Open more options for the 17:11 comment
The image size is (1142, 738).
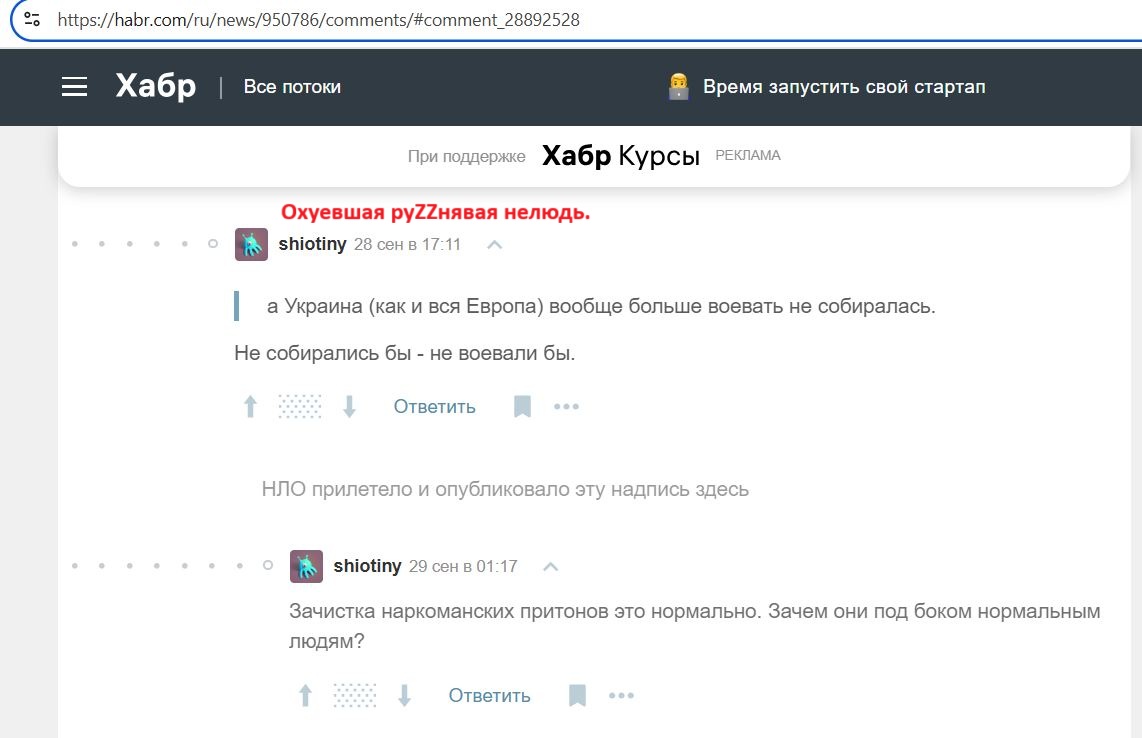pyautogui.click(x=566, y=407)
